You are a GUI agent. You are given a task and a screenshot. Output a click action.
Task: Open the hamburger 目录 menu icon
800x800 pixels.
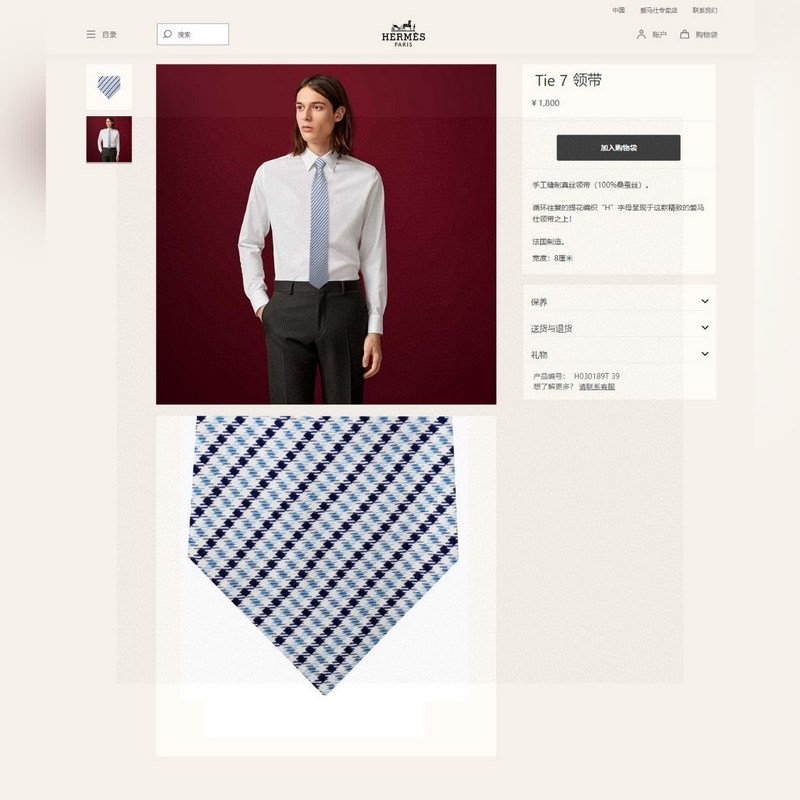pyautogui.click(x=91, y=34)
